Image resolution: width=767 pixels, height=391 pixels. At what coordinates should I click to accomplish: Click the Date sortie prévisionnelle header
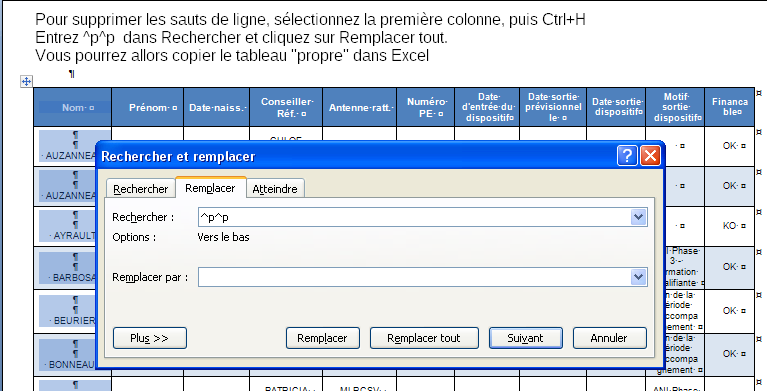pos(553,107)
